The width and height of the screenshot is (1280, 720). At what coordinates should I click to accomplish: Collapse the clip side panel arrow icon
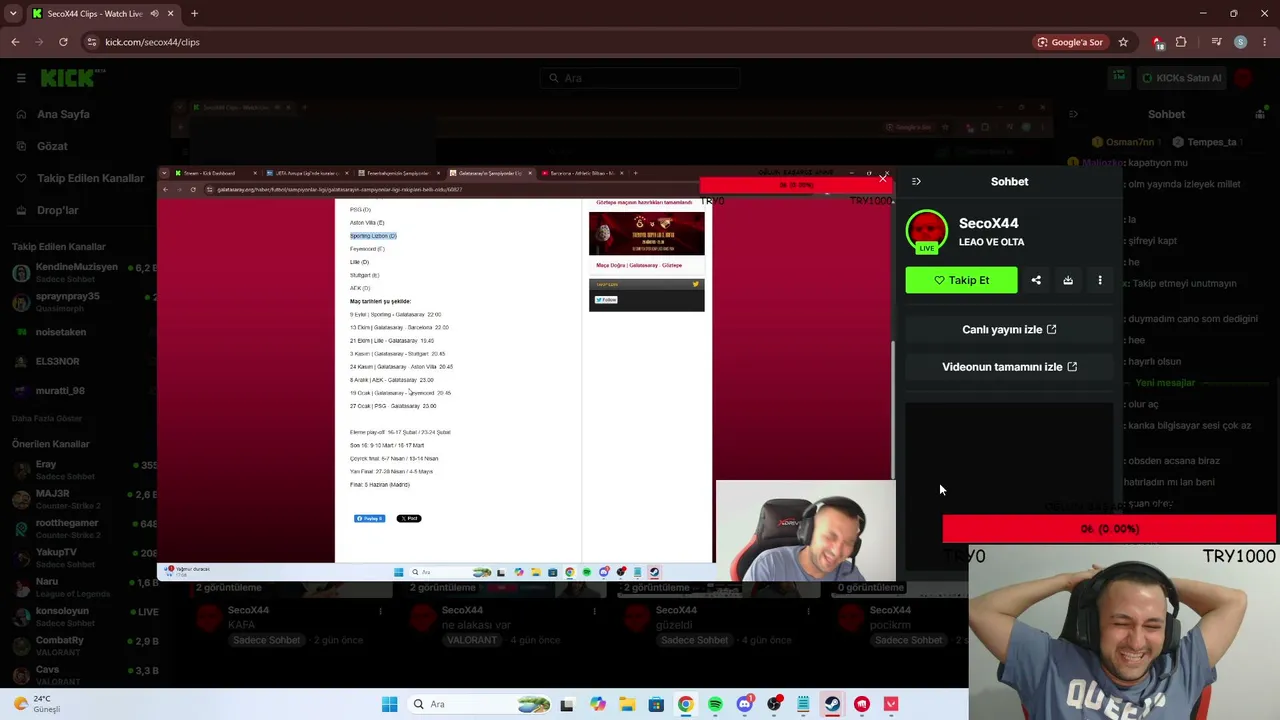tap(916, 181)
